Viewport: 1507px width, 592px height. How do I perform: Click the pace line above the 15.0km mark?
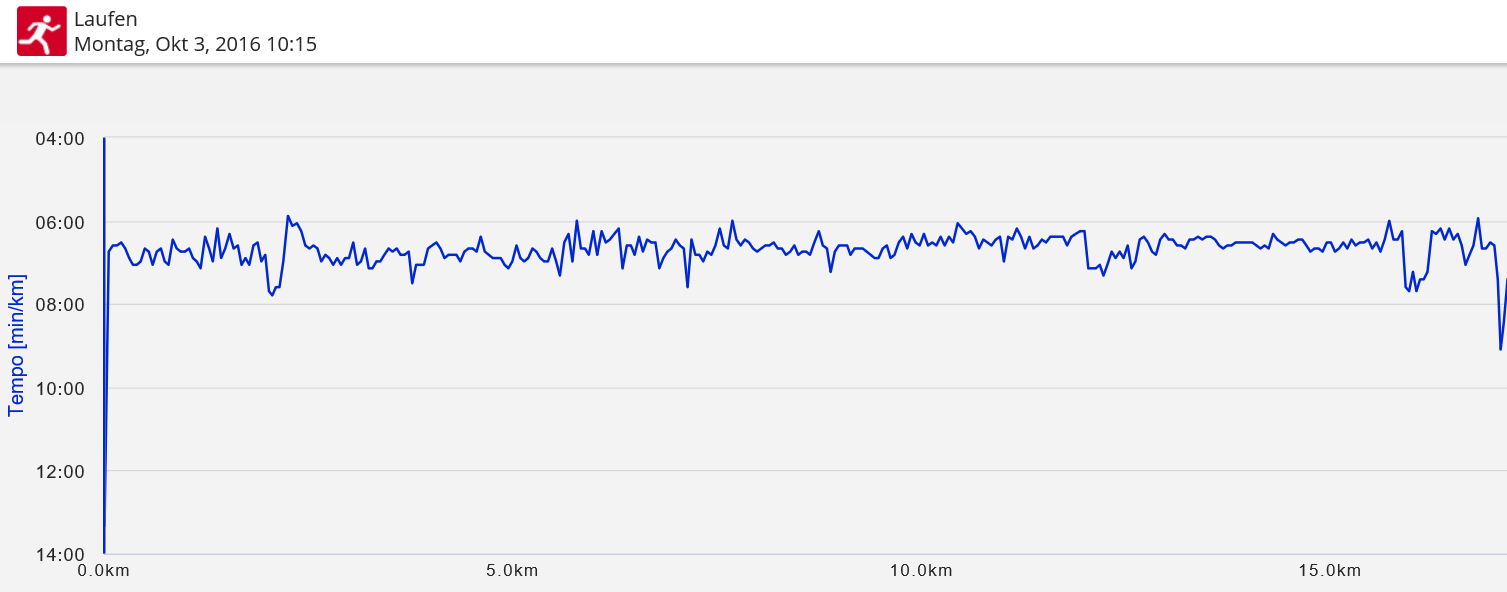(x=1330, y=242)
